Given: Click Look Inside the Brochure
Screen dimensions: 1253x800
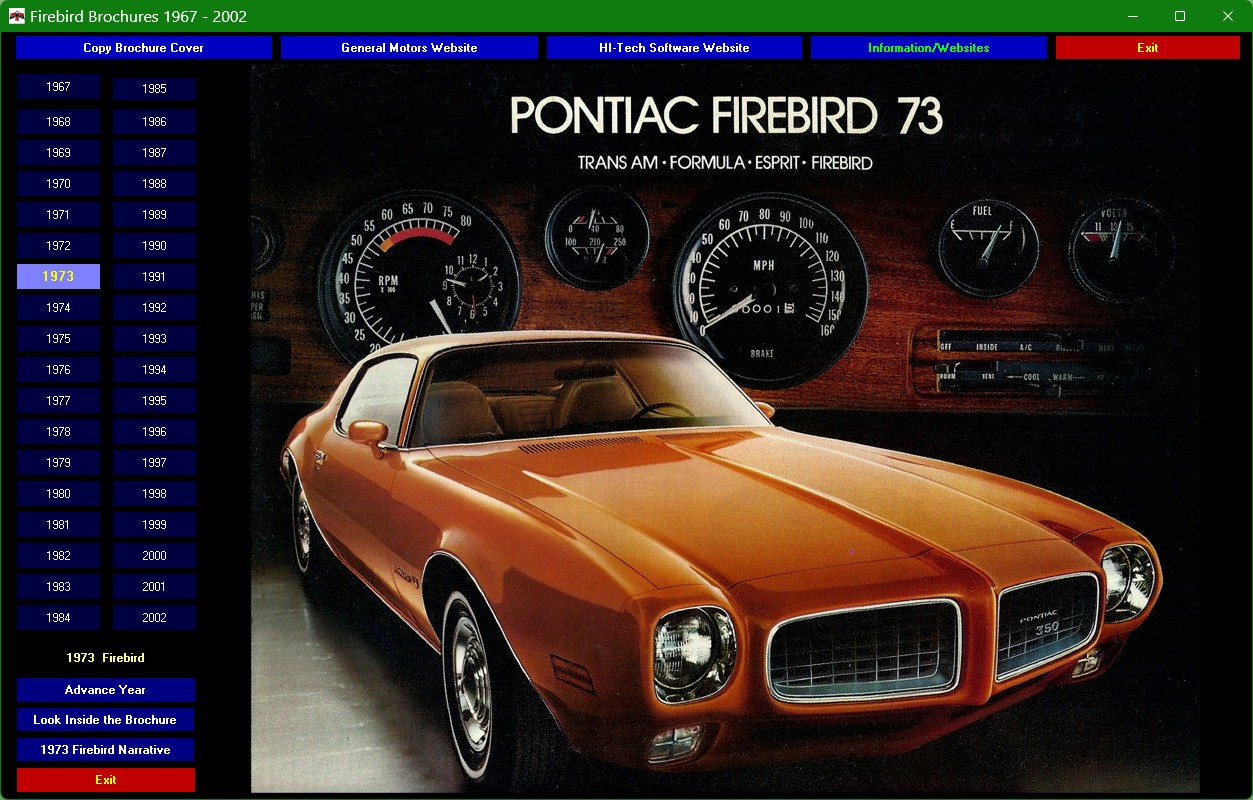Looking at the screenshot, I should pos(105,720).
